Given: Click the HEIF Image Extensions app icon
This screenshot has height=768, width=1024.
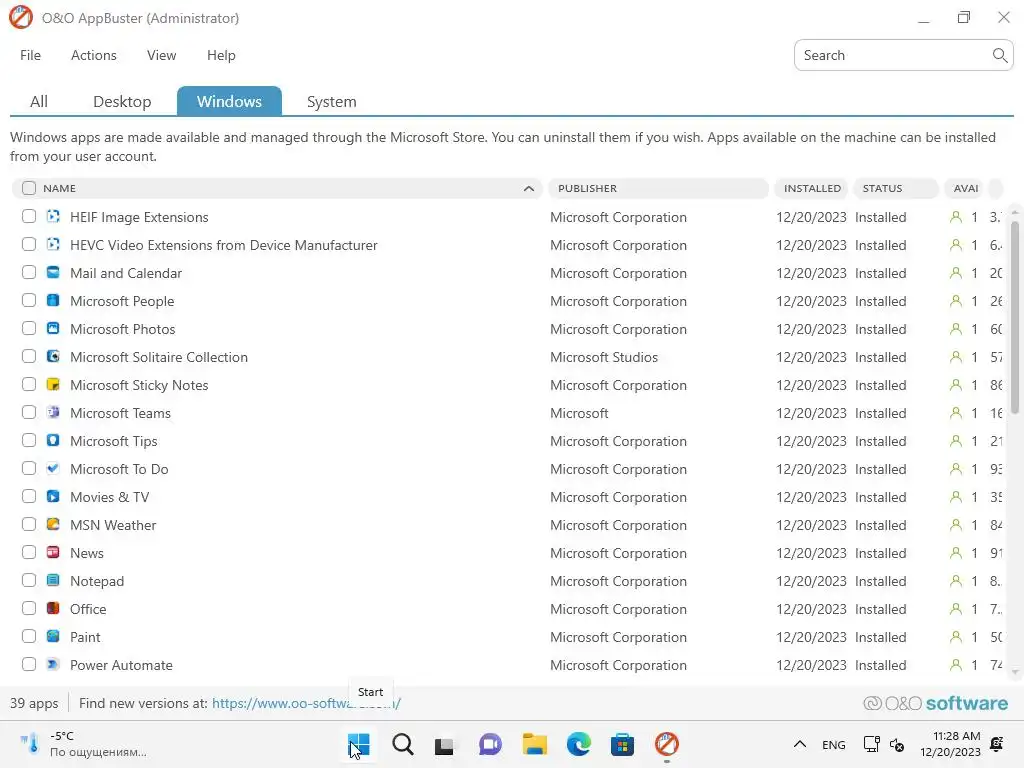Looking at the screenshot, I should [x=54, y=216].
